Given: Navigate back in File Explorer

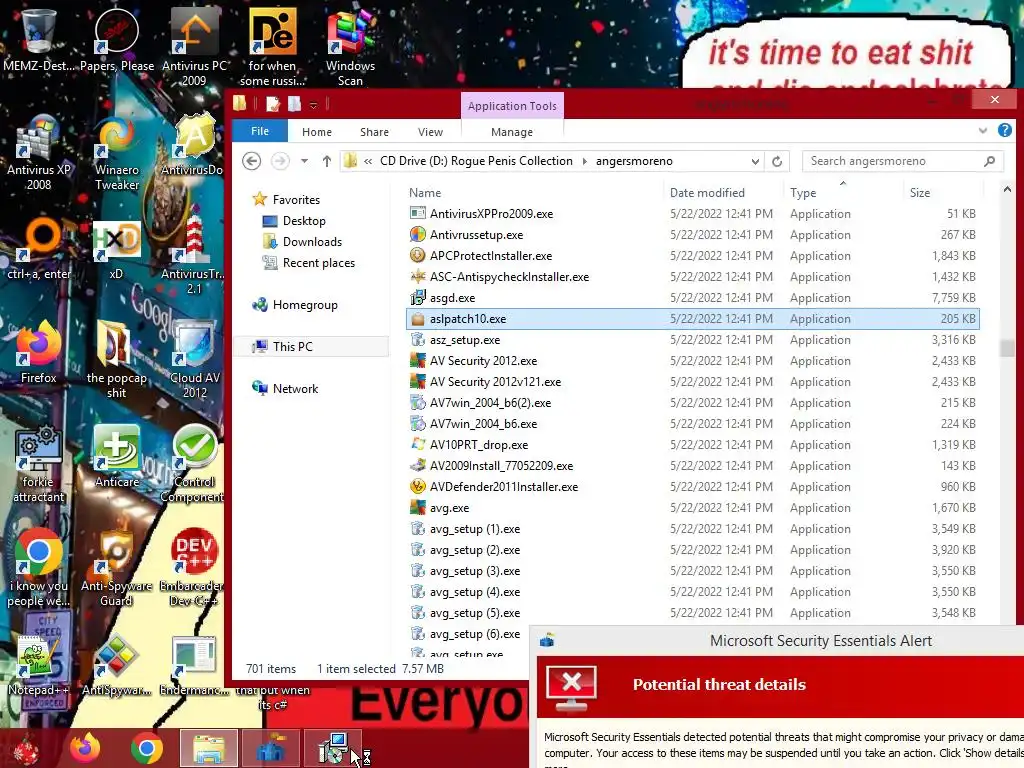Looking at the screenshot, I should tap(251, 161).
